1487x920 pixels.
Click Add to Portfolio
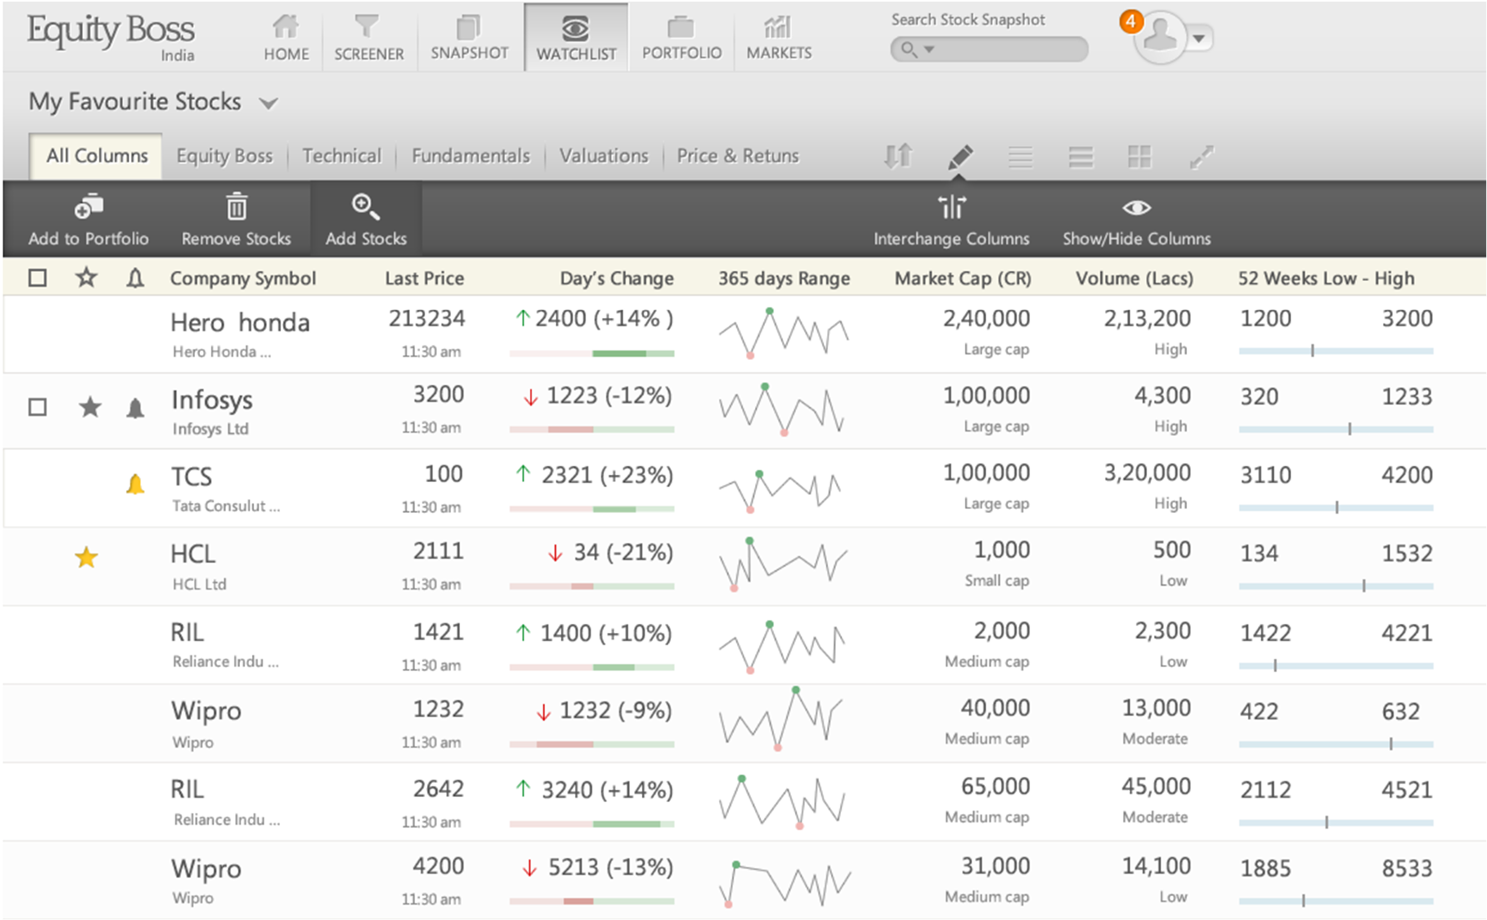[88, 220]
